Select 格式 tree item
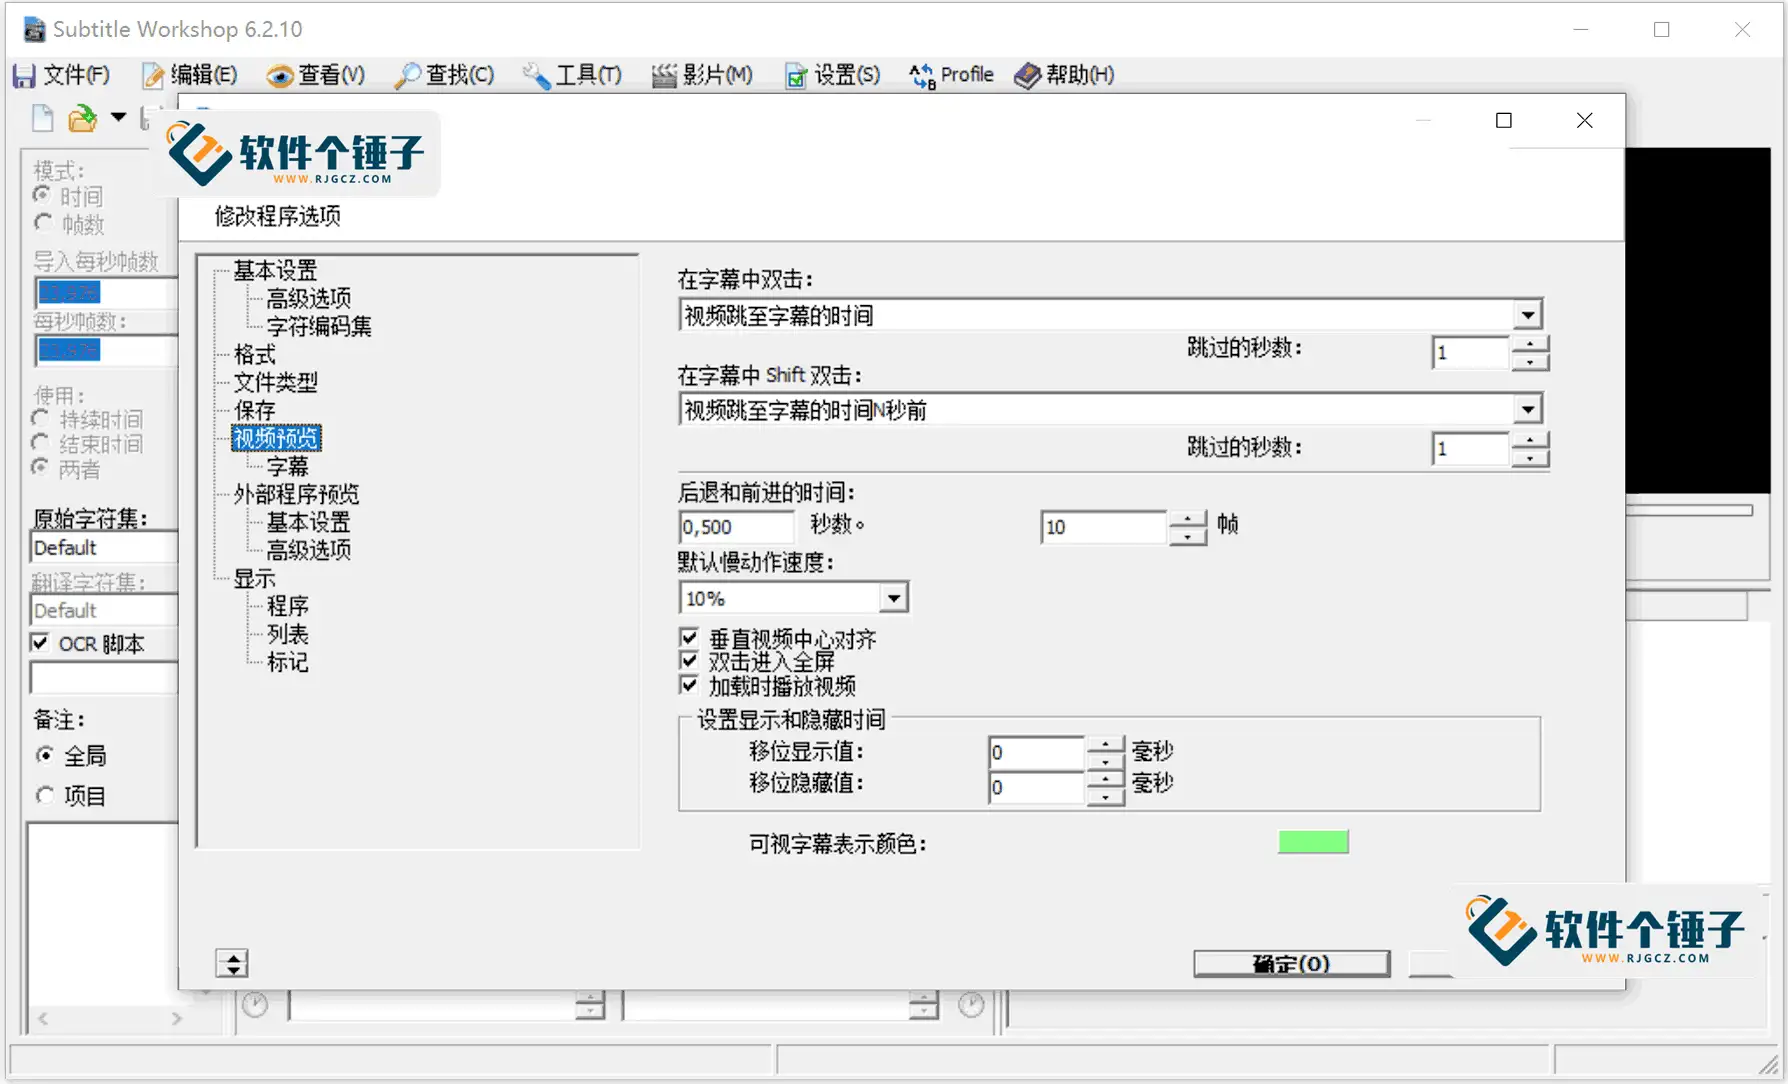This screenshot has height=1084, width=1788. pyautogui.click(x=254, y=354)
